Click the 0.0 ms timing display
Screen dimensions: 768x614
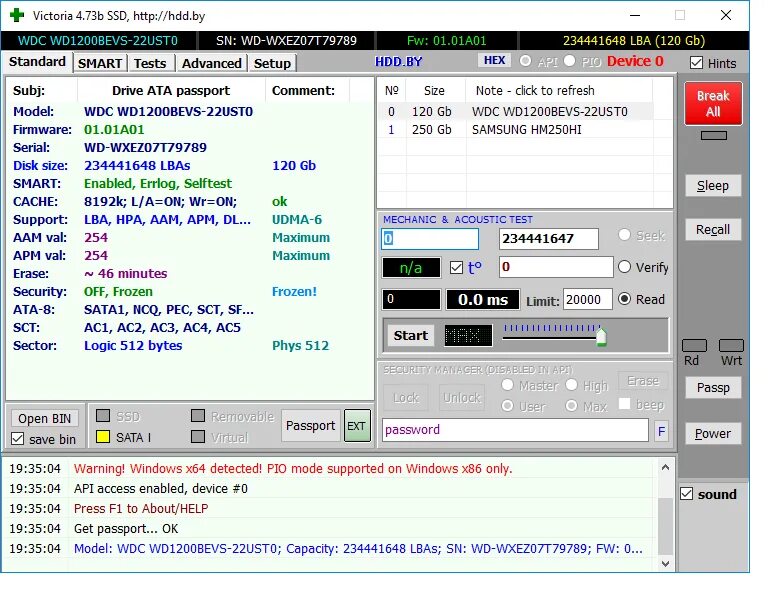click(x=482, y=300)
